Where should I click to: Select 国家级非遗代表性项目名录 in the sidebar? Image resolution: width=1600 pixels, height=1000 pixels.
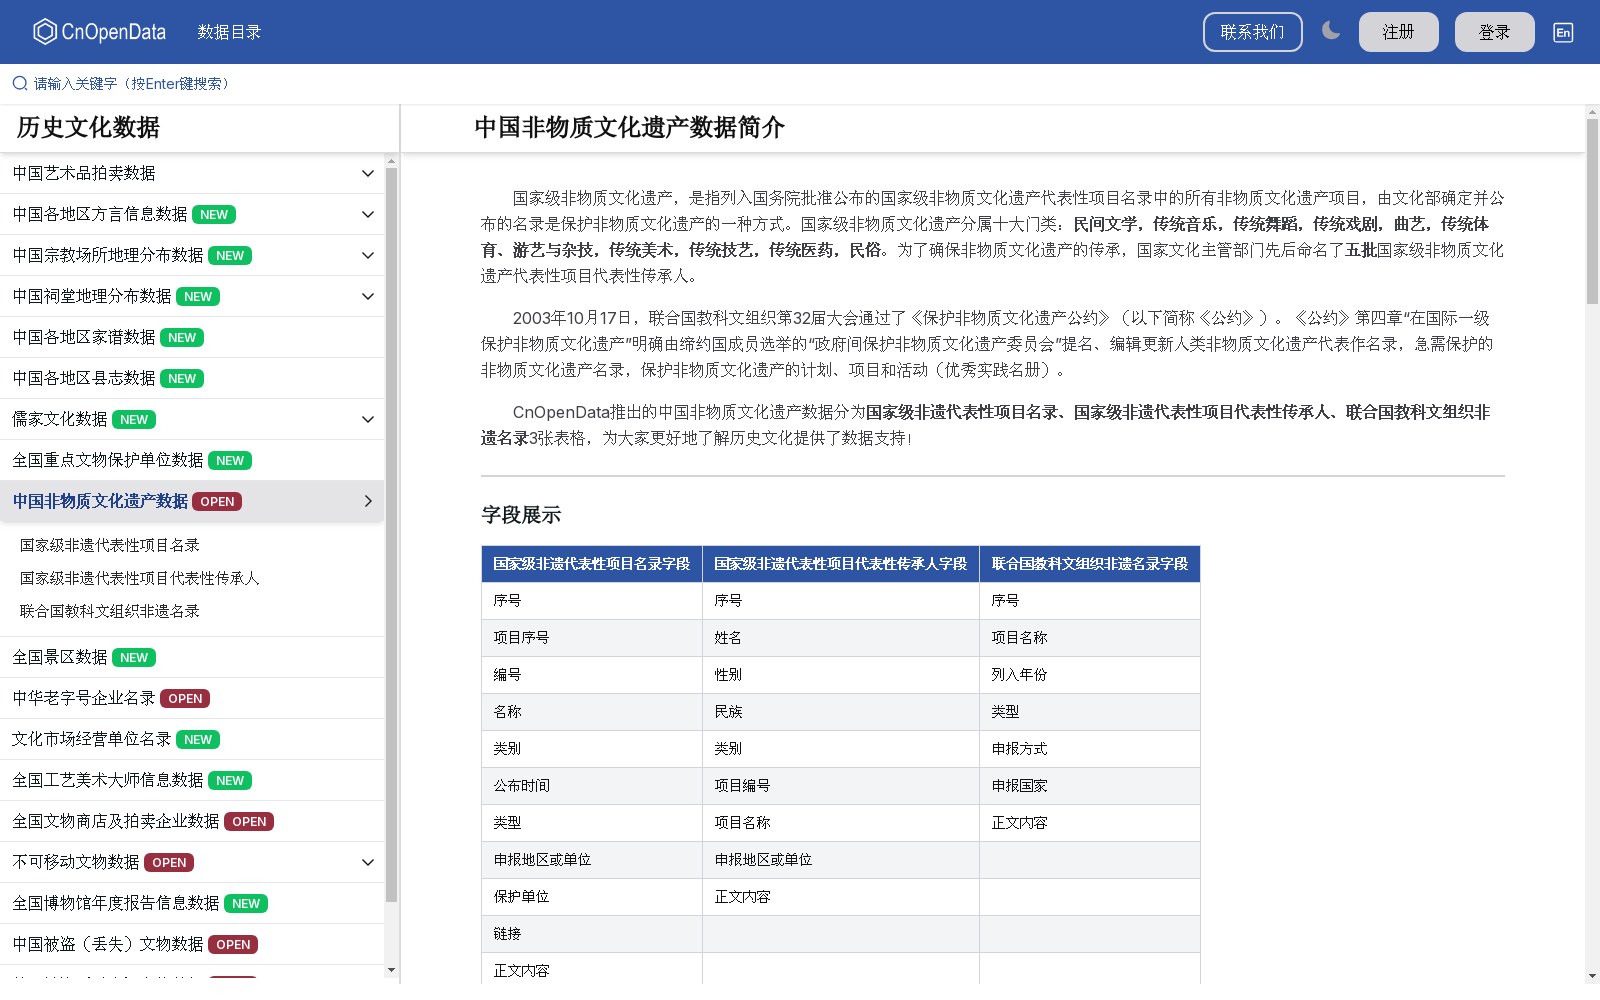pos(108,545)
